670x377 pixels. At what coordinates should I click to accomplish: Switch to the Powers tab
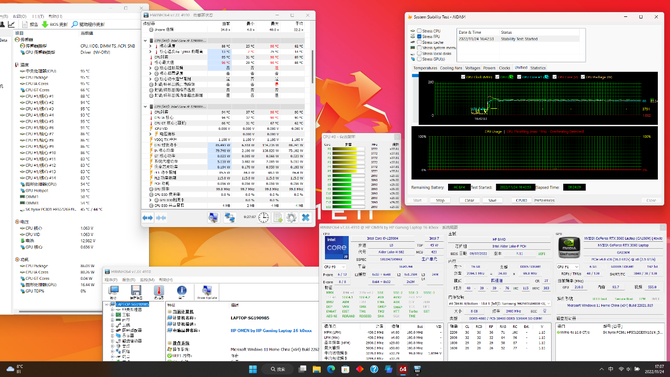489,68
